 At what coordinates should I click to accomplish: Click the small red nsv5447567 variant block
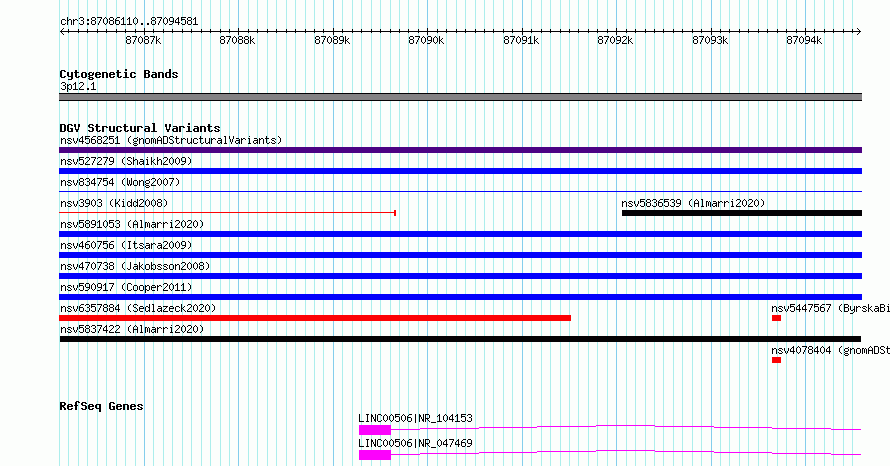pos(776,318)
